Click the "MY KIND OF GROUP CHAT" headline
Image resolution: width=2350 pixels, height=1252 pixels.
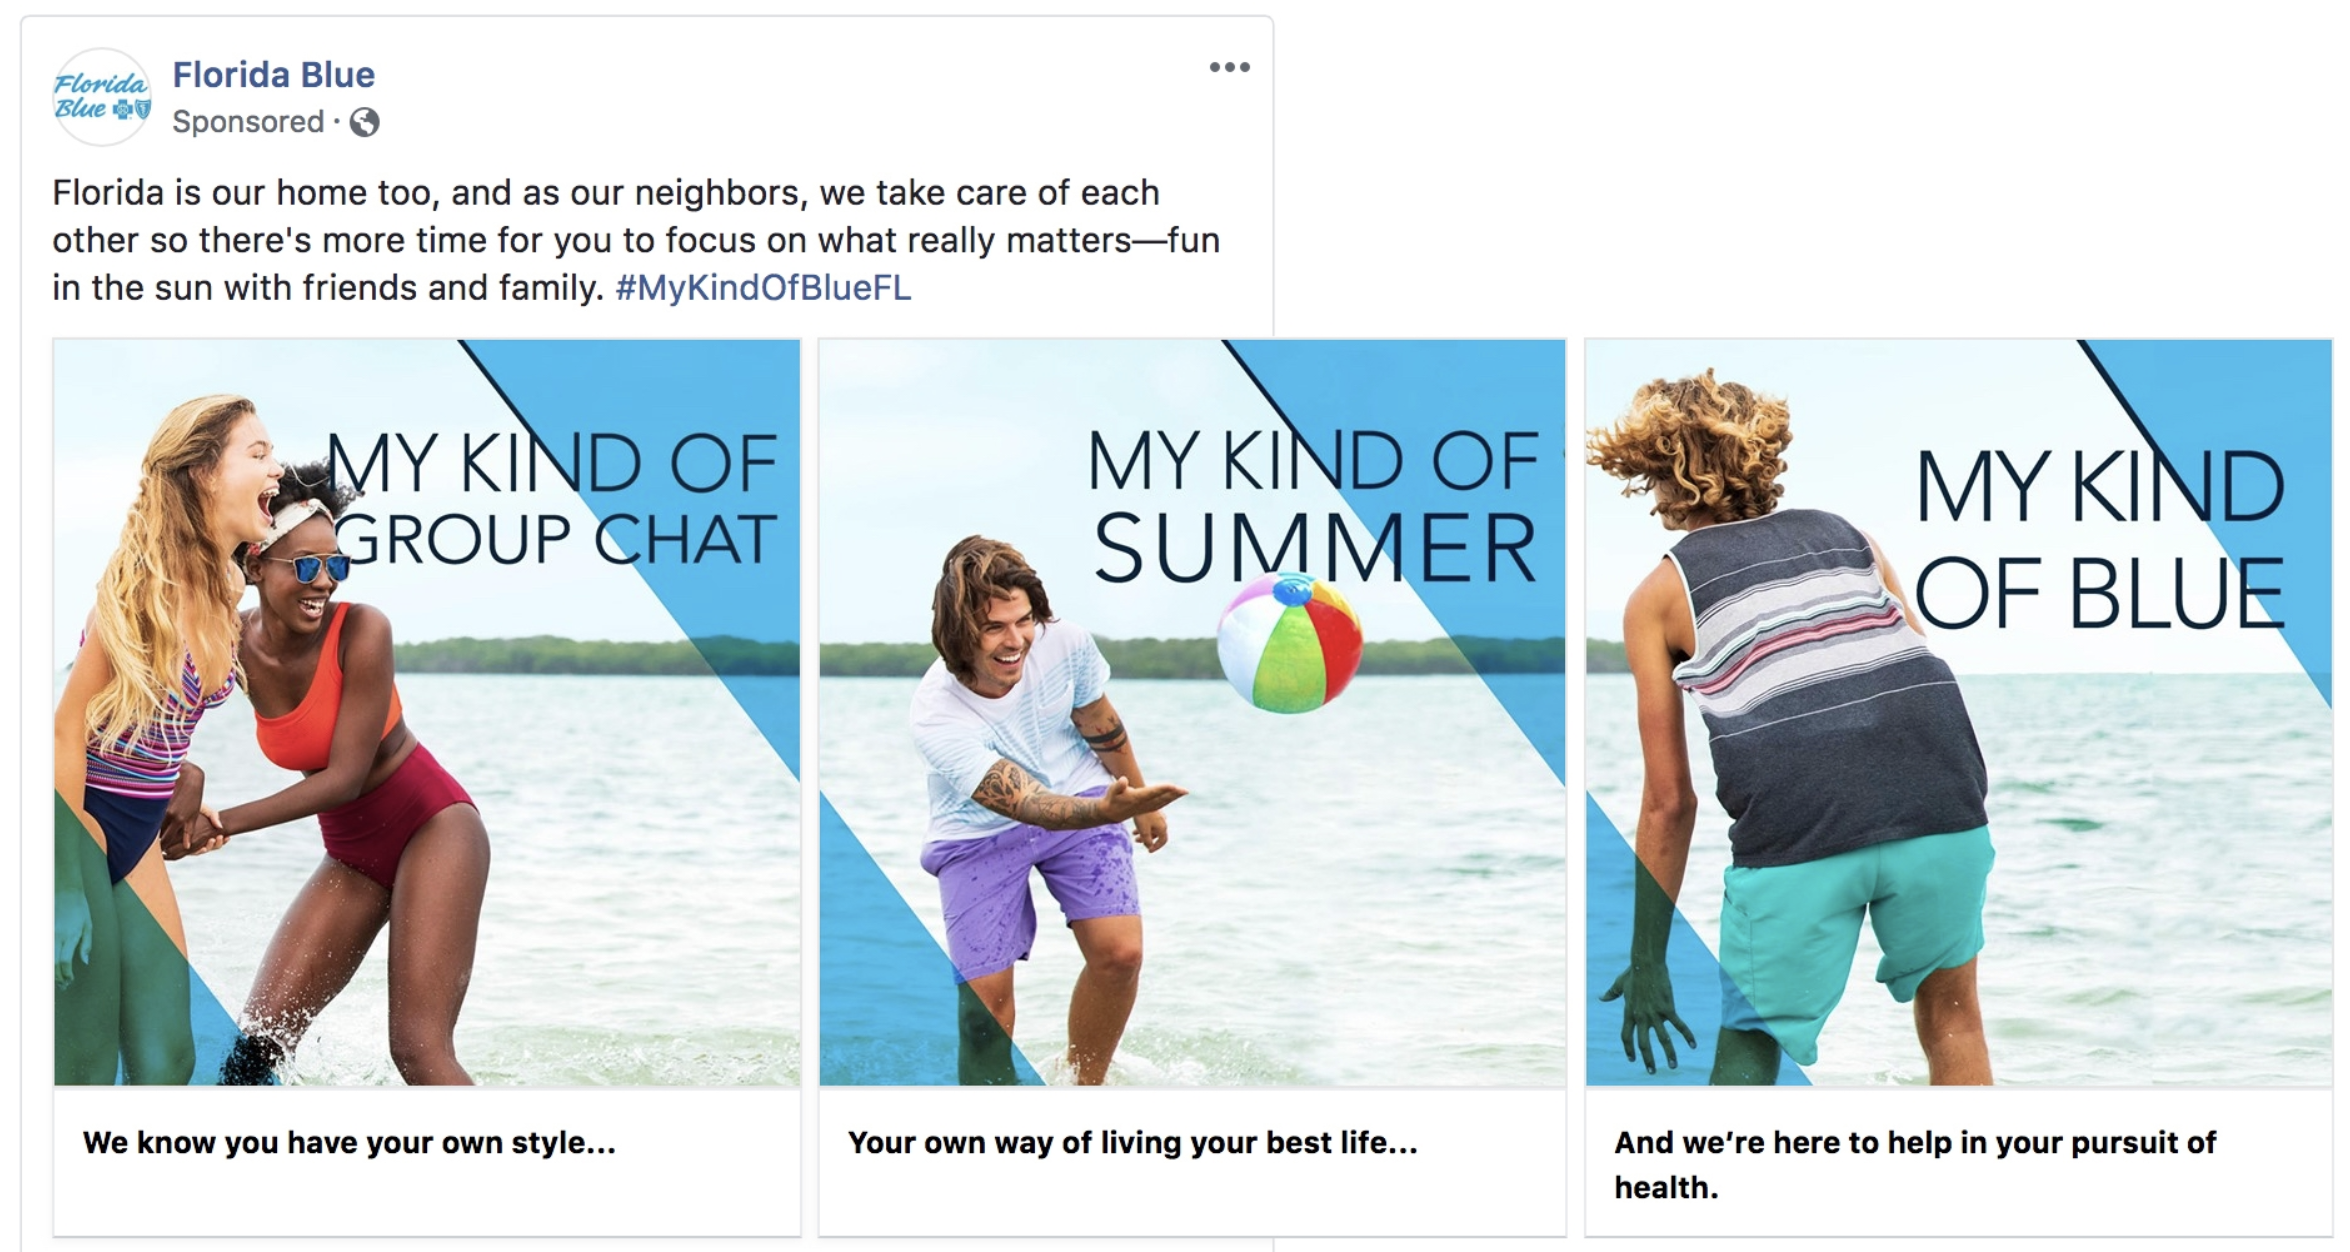(552, 500)
